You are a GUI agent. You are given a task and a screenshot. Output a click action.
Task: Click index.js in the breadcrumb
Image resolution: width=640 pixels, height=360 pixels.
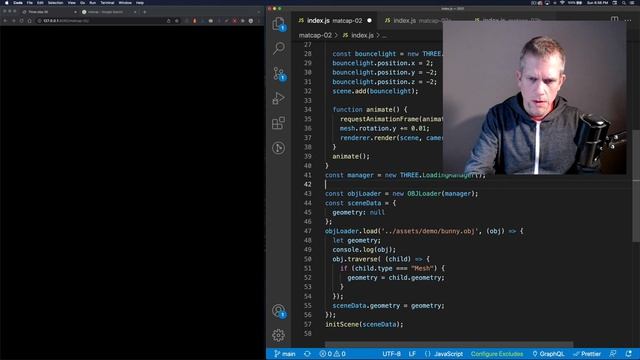pos(362,36)
